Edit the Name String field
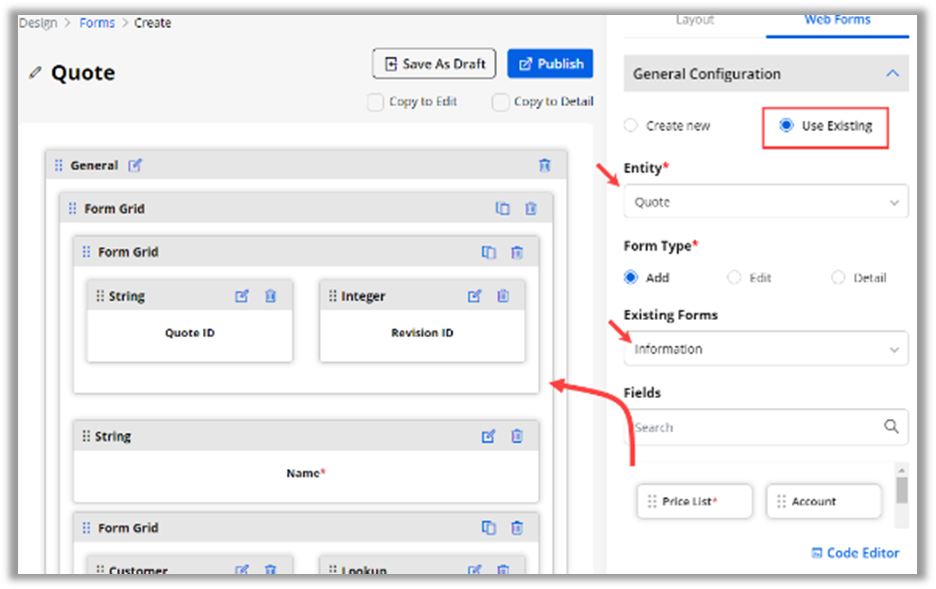 click(x=488, y=436)
